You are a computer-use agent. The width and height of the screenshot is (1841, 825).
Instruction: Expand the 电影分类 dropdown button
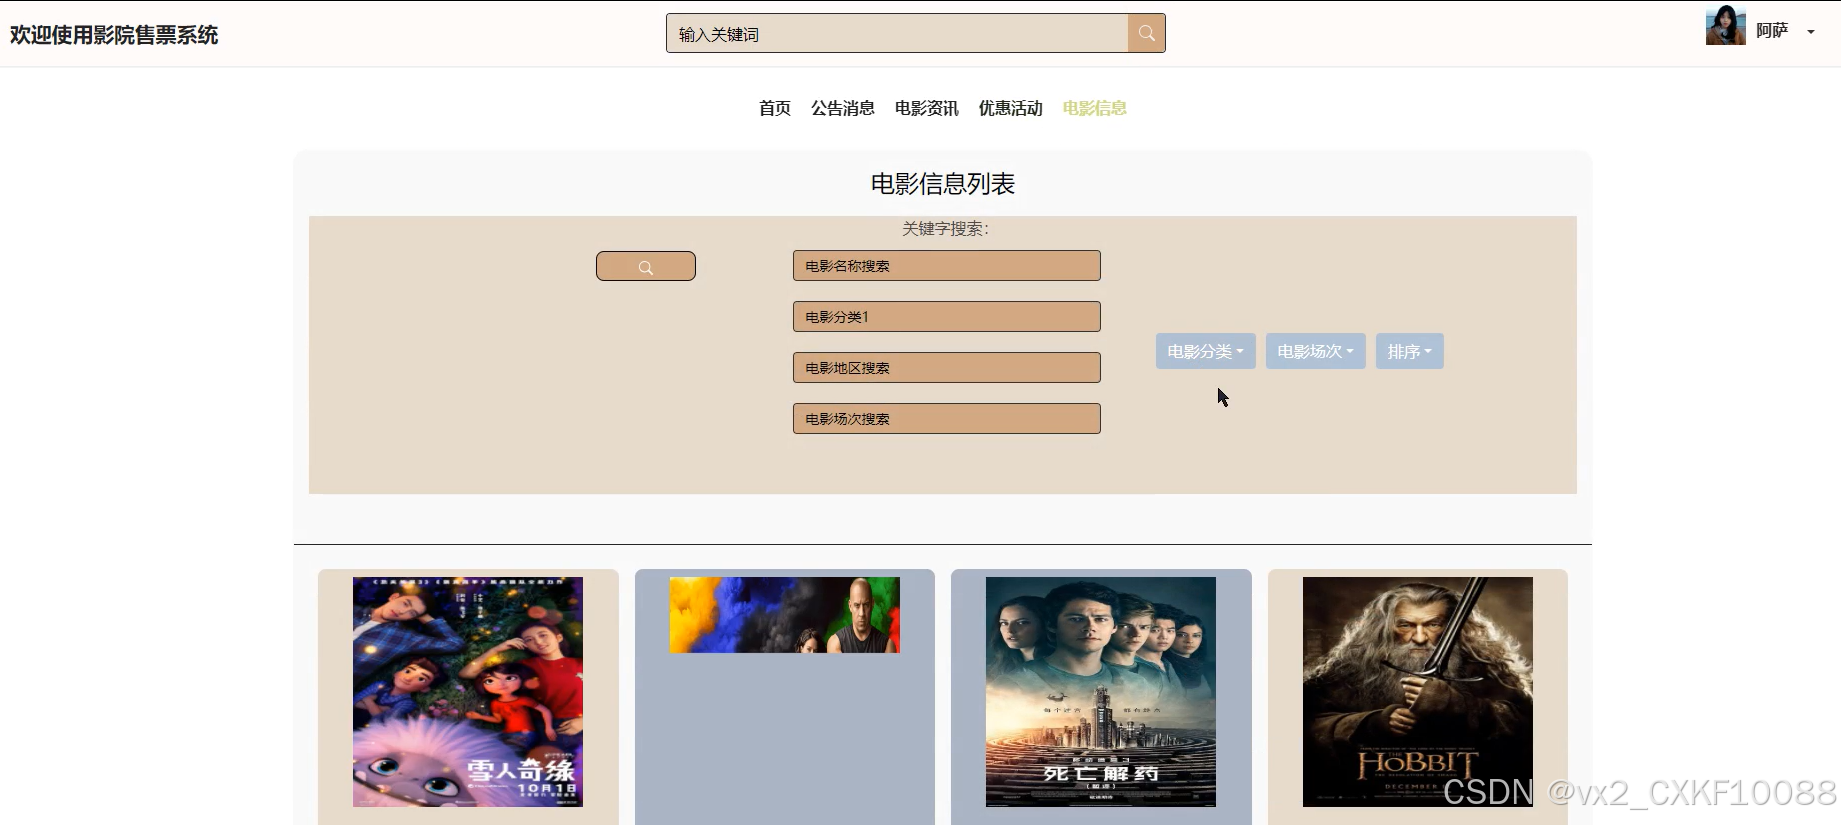tap(1205, 351)
